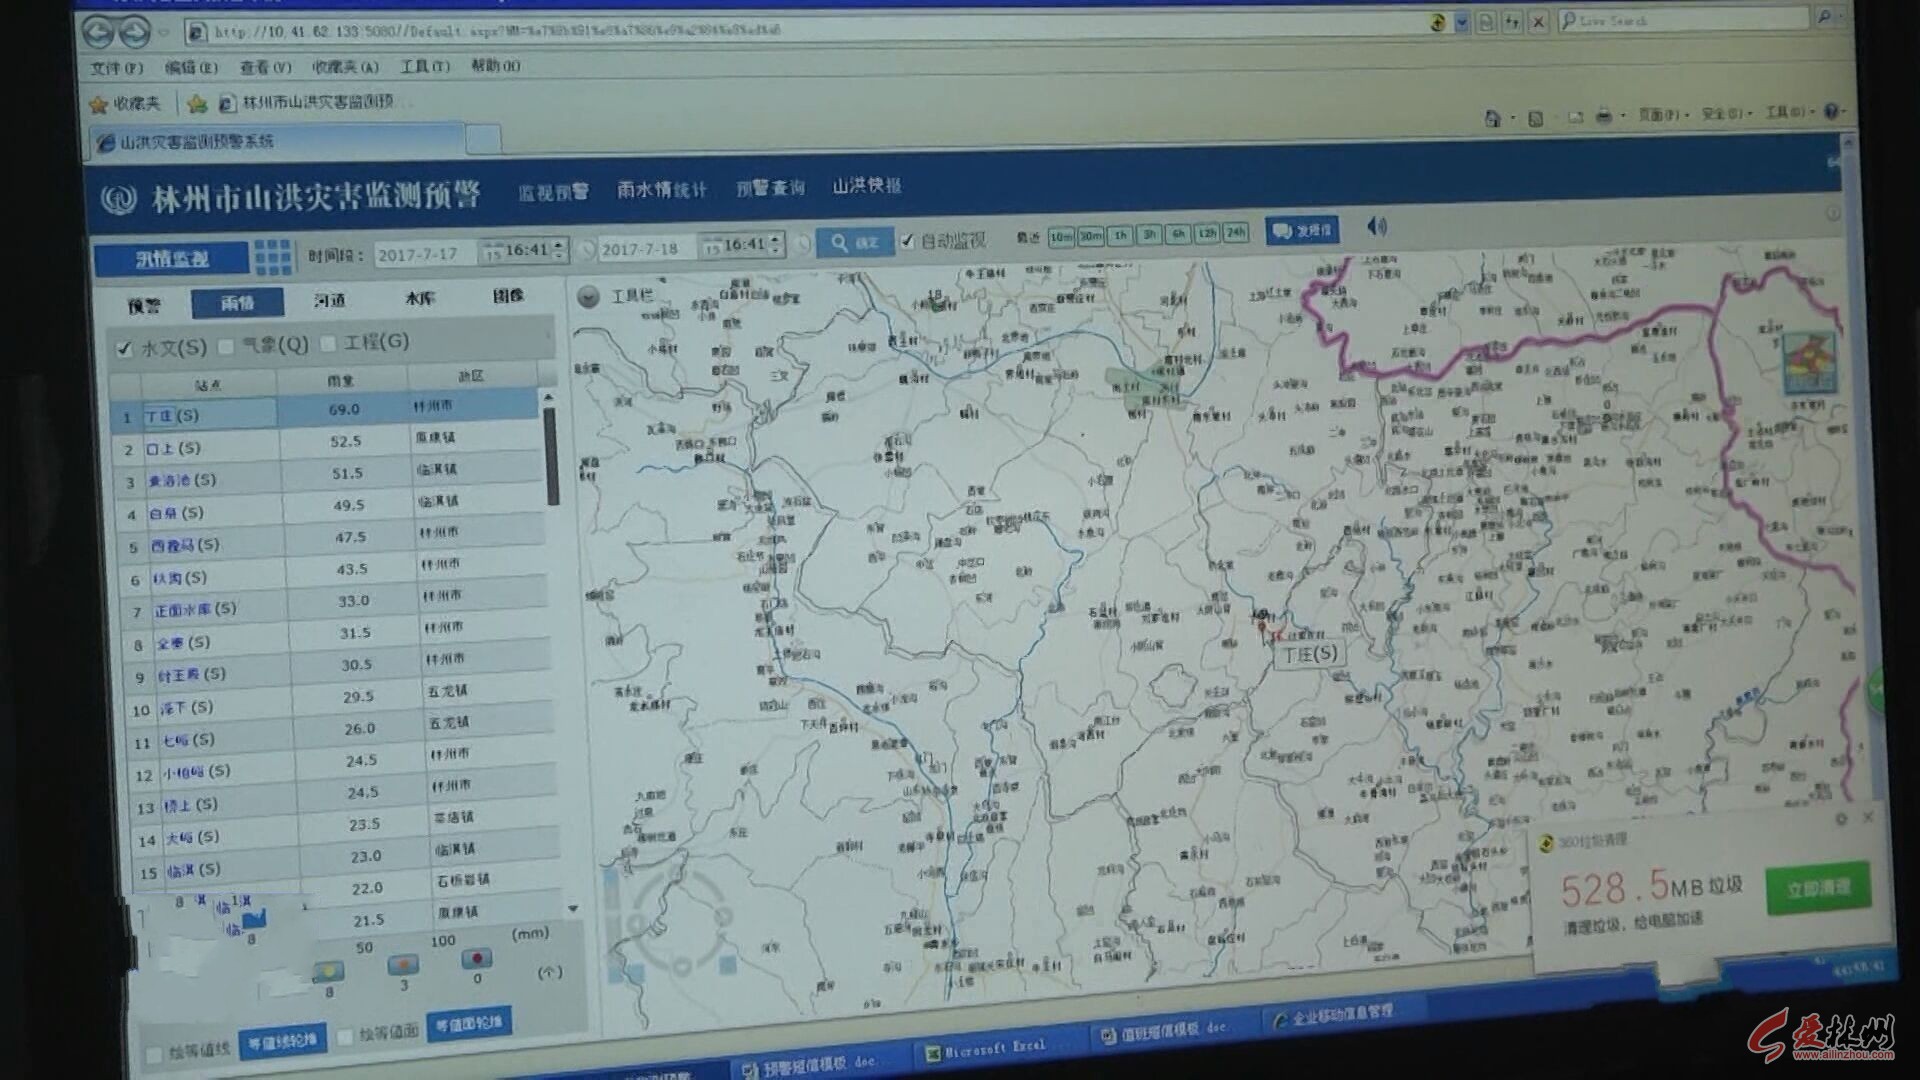This screenshot has width=1920, height=1080.
Task: Click the overview minimap thumbnail
Action: (x=1811, y=365)
